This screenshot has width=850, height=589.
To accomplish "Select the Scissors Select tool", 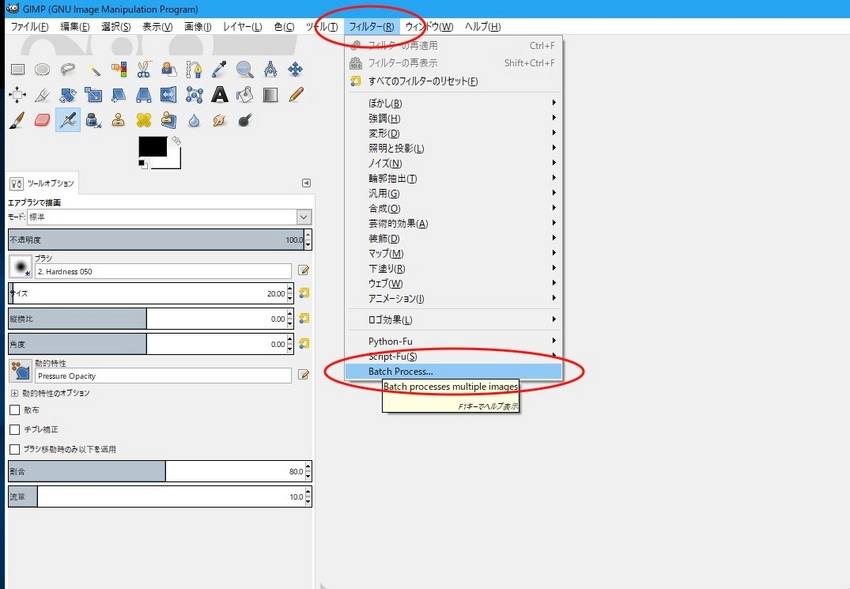I will [144, 69].
